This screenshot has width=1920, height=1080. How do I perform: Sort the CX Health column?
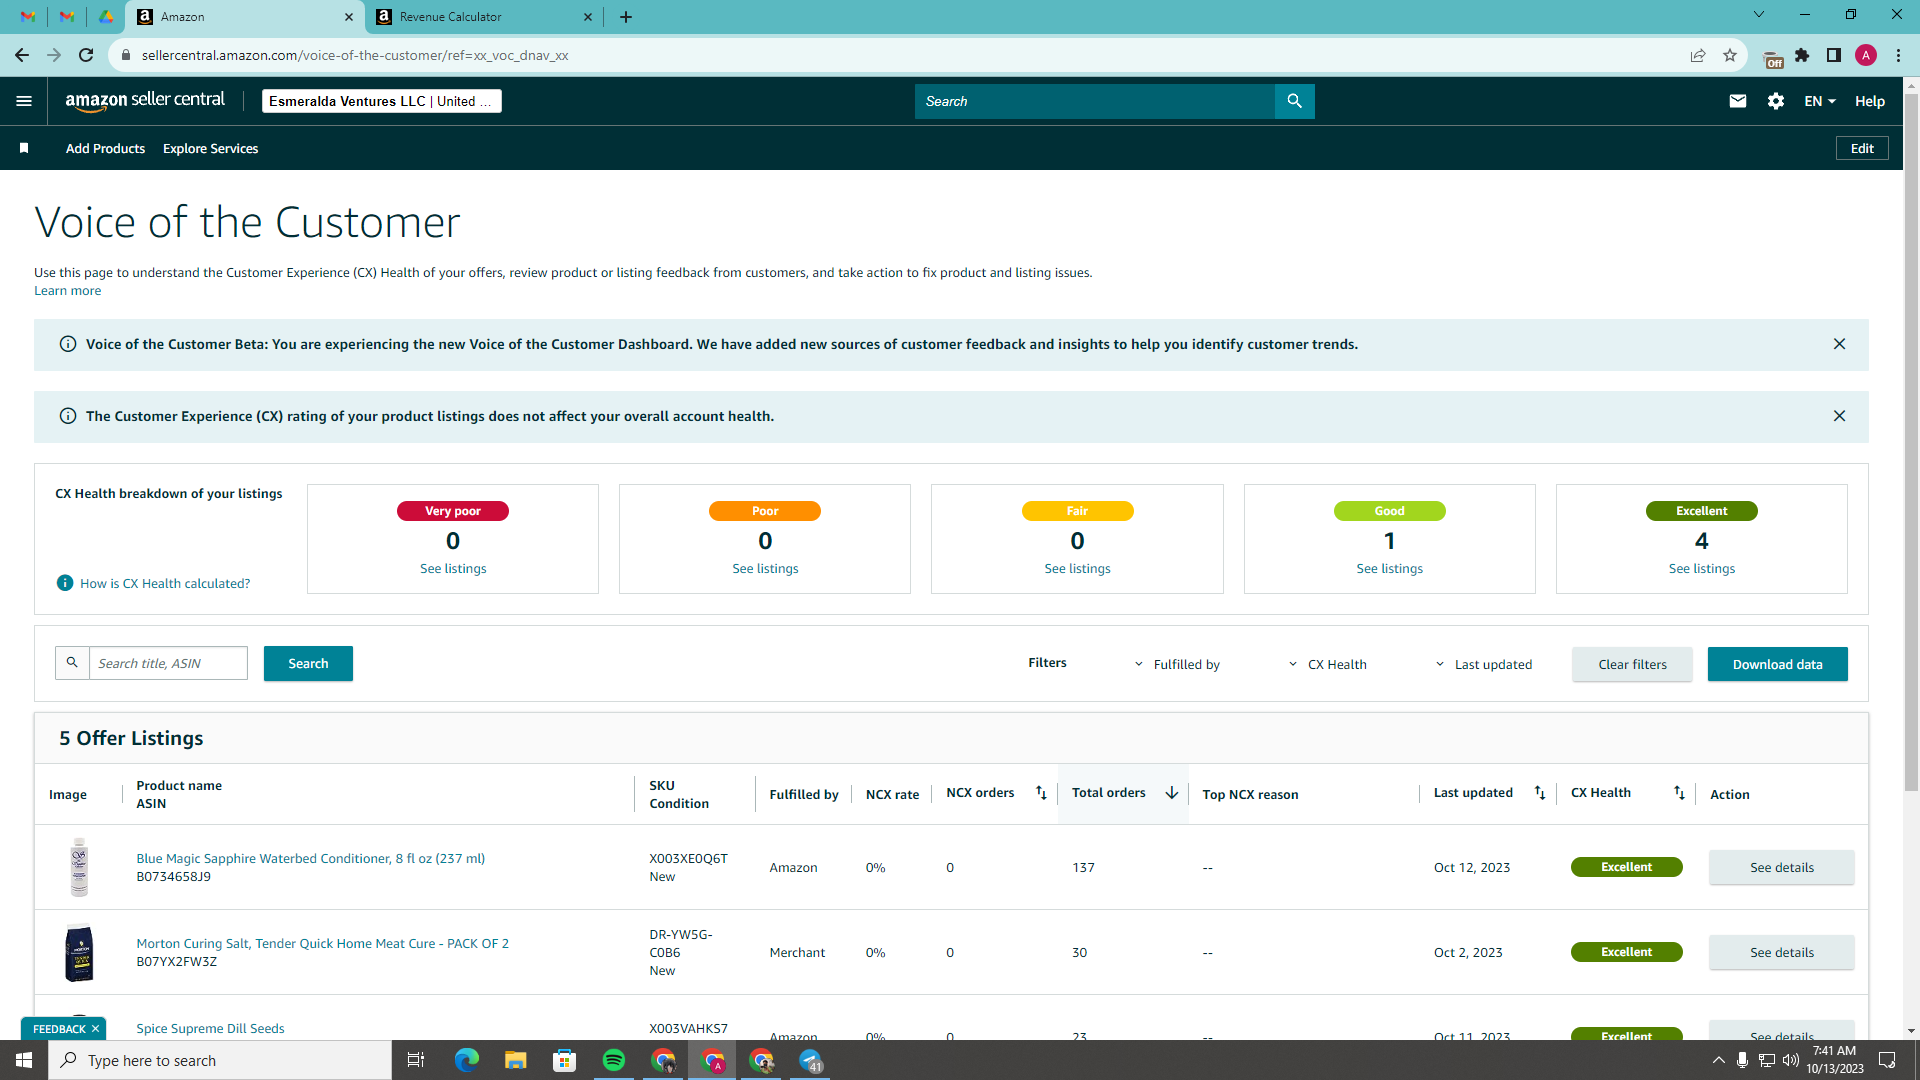click(x=1679, y=793)
